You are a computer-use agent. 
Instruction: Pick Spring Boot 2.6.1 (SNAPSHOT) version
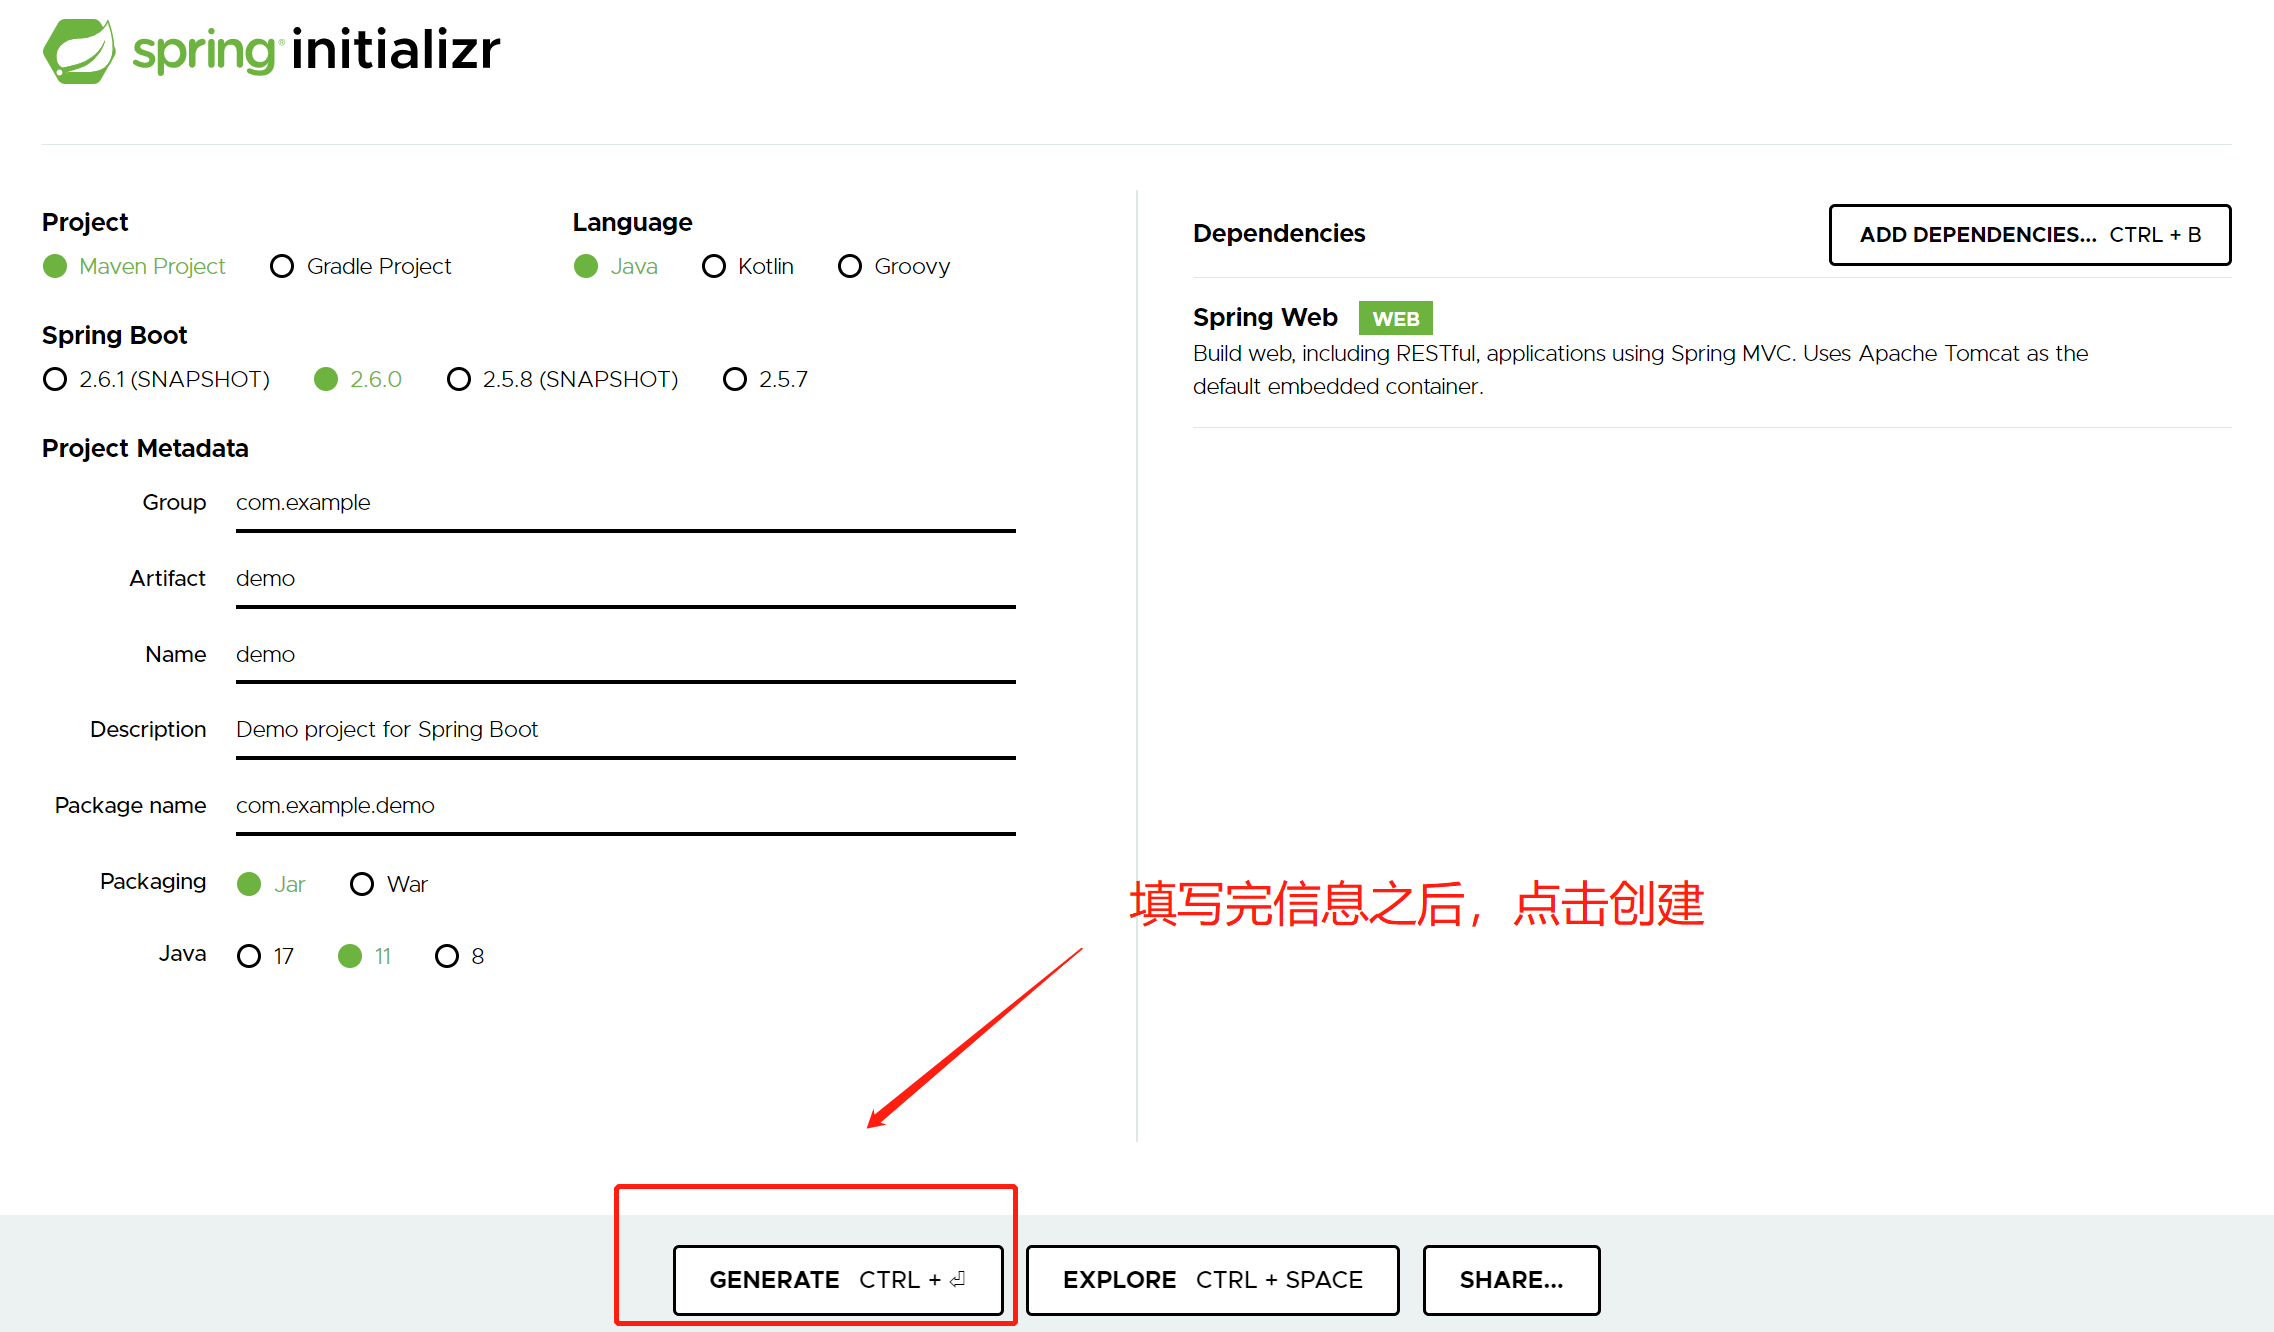click(x=55, y=379)
